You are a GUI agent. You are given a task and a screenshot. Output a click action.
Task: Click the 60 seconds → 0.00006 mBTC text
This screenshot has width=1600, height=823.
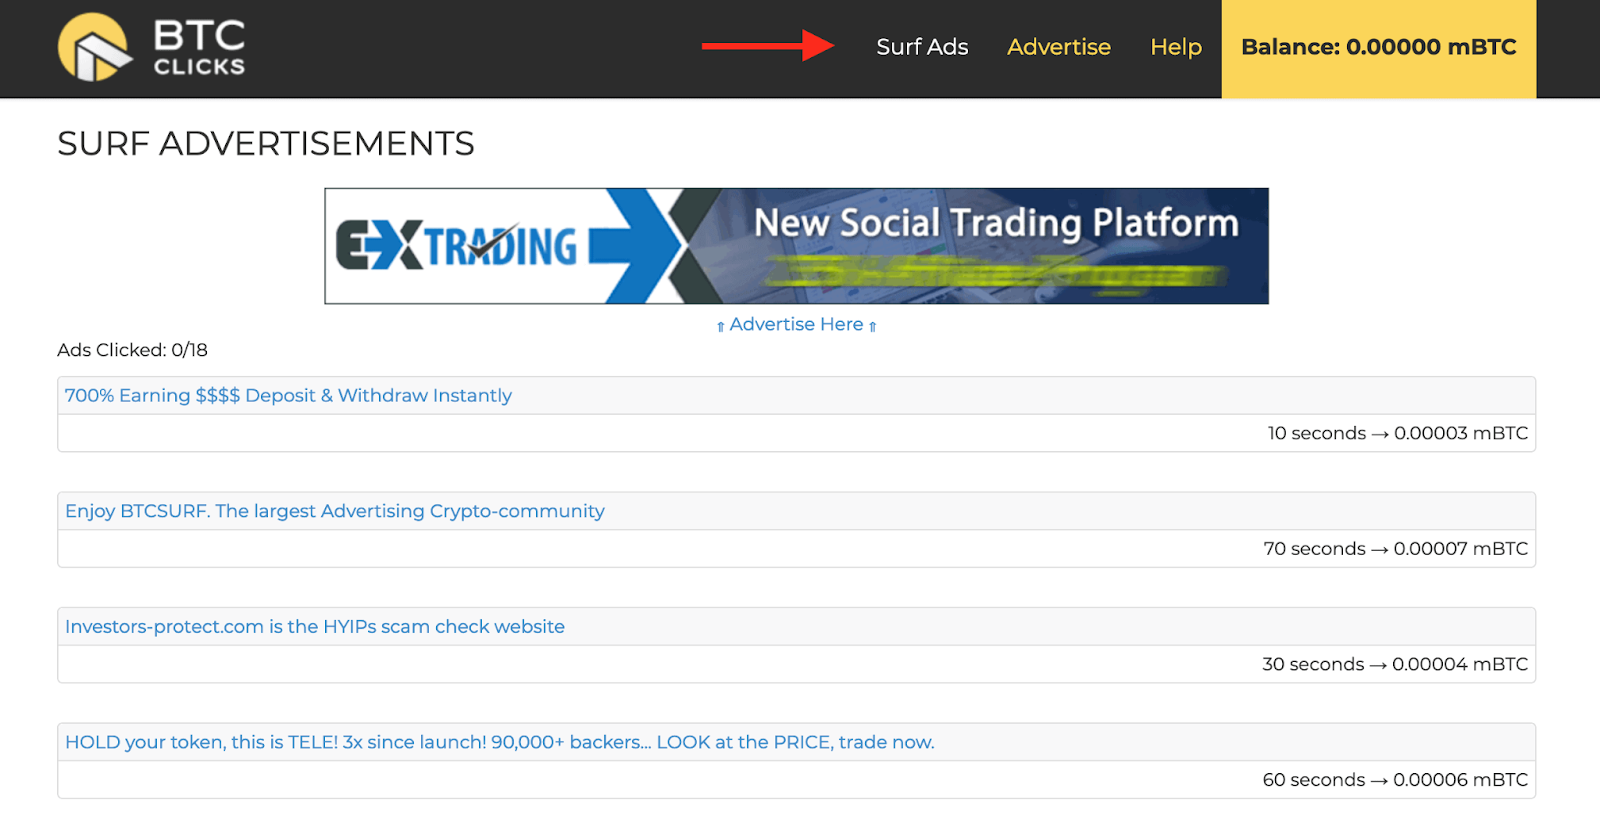1395,780
